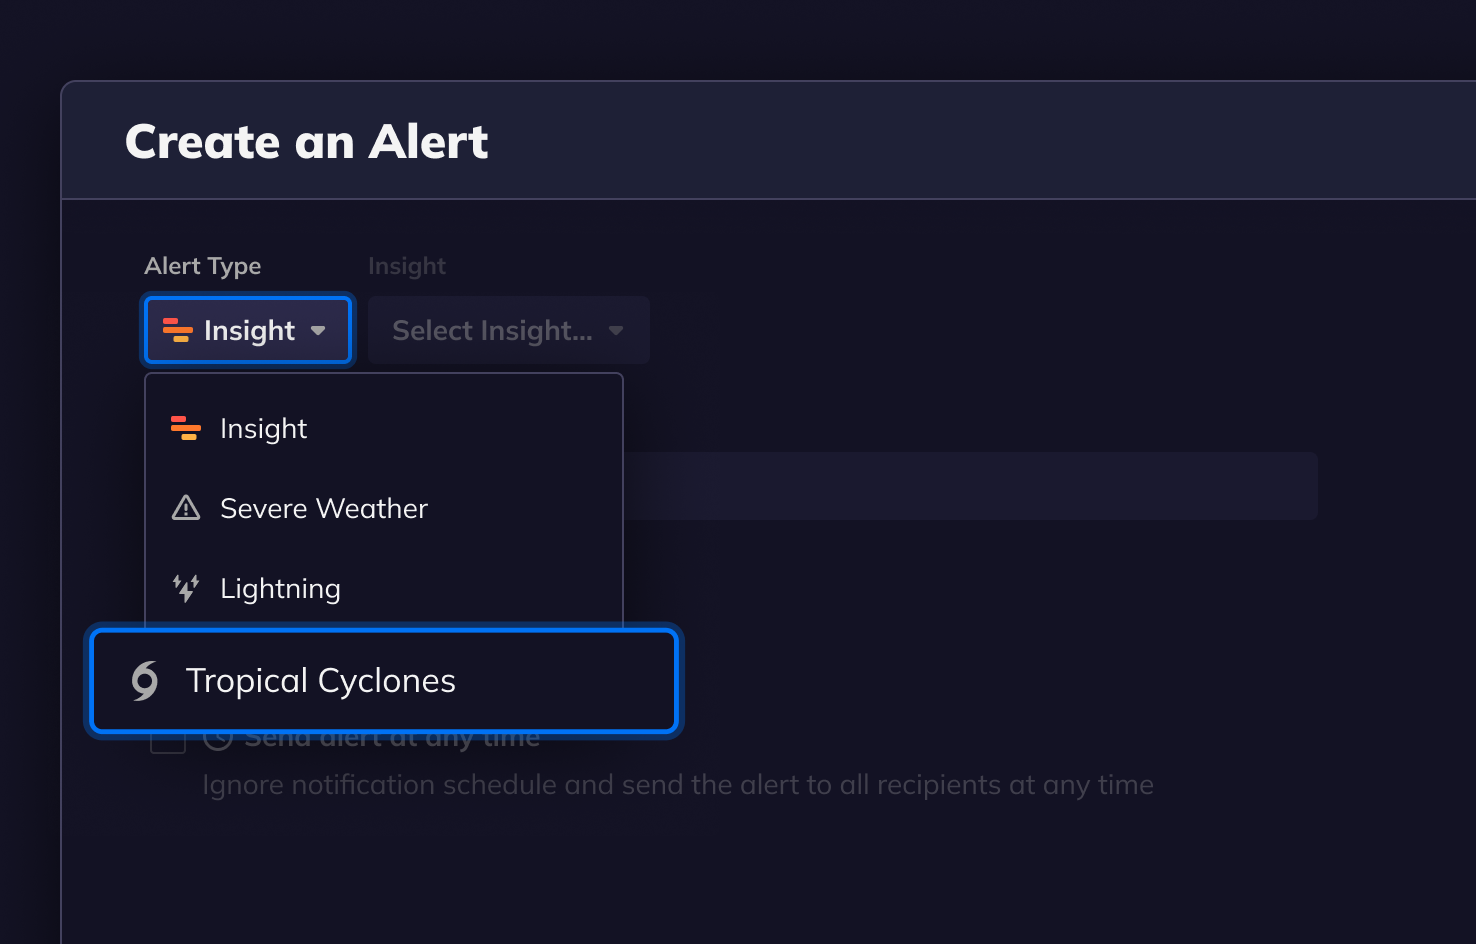This screenshot has height=944, width=1476.
Task: Select Tropical Cyclones from the list
Action: [321, 681]
